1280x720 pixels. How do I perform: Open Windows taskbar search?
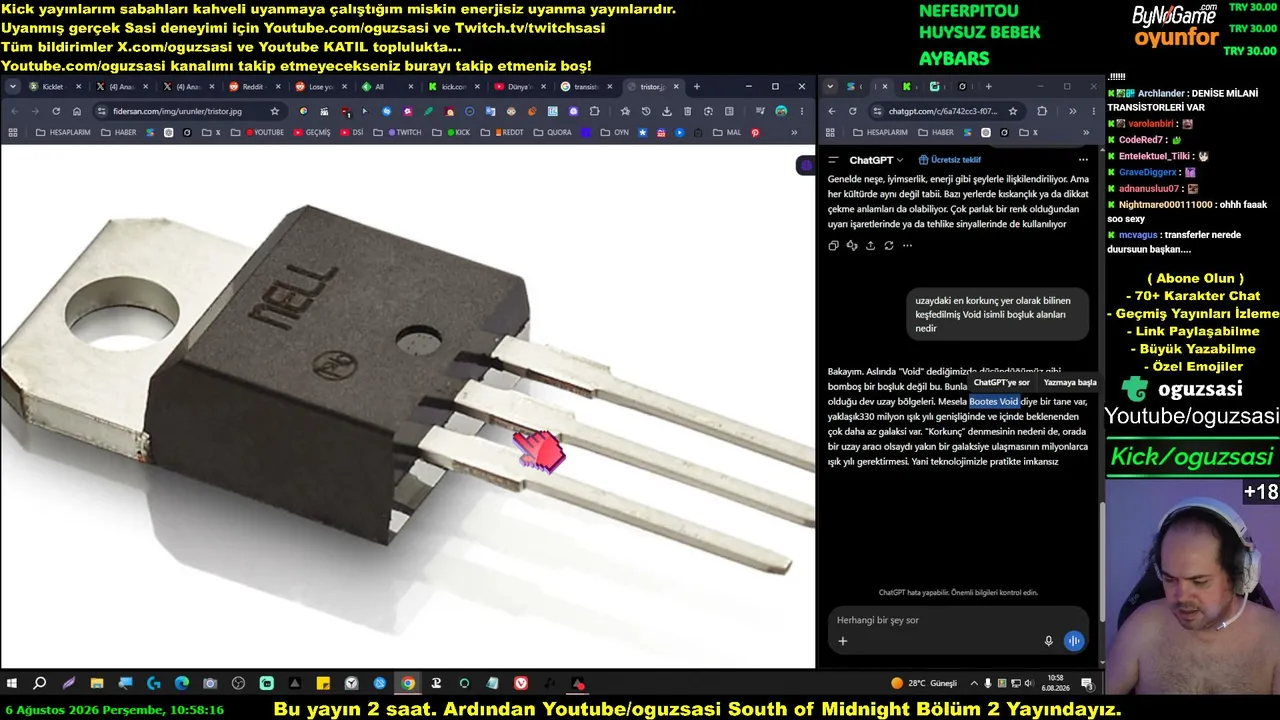[40, 684]
